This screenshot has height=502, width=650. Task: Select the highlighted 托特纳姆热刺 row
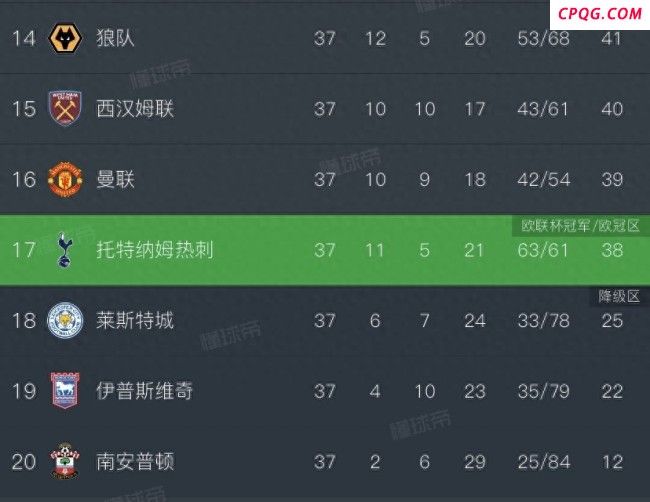[x=325, y=250]
